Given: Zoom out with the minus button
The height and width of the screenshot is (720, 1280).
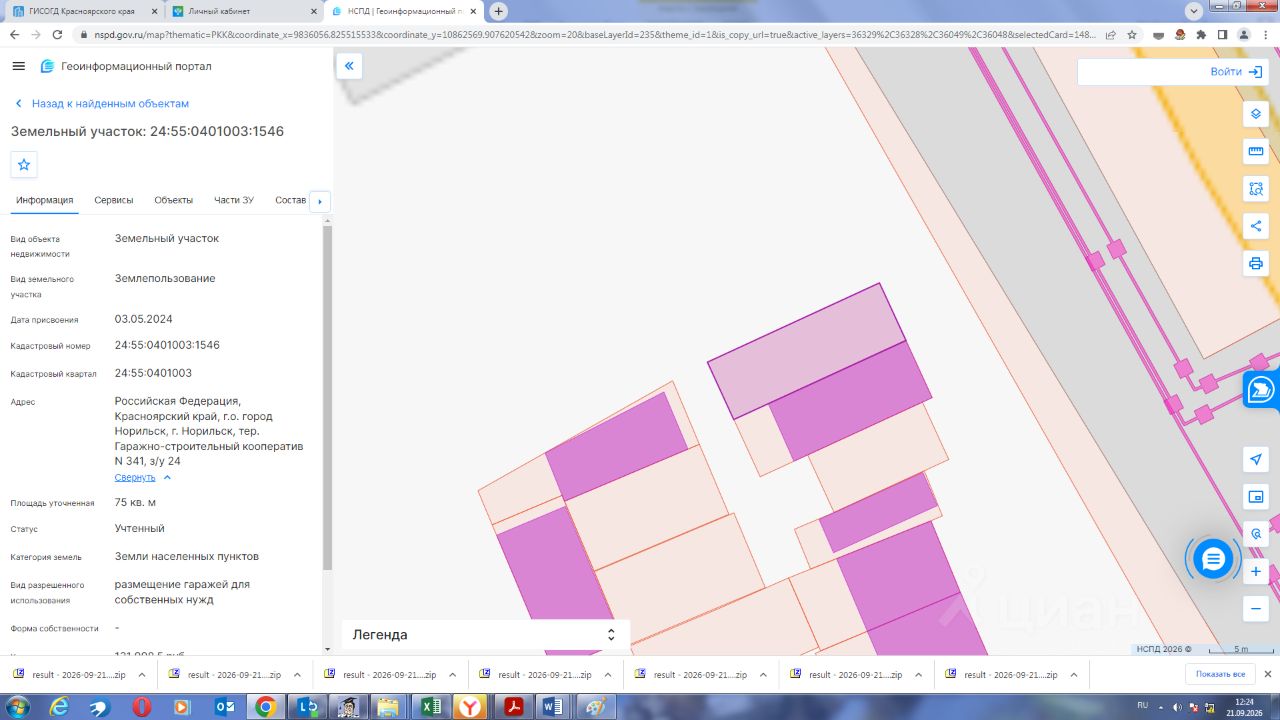Looking at the screenshot, I should pos(1256,607).
